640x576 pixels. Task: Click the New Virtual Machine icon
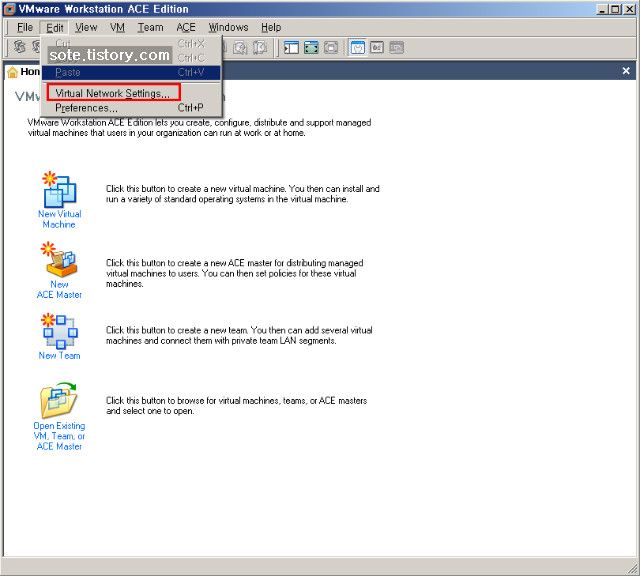click(x=60, y=190)
